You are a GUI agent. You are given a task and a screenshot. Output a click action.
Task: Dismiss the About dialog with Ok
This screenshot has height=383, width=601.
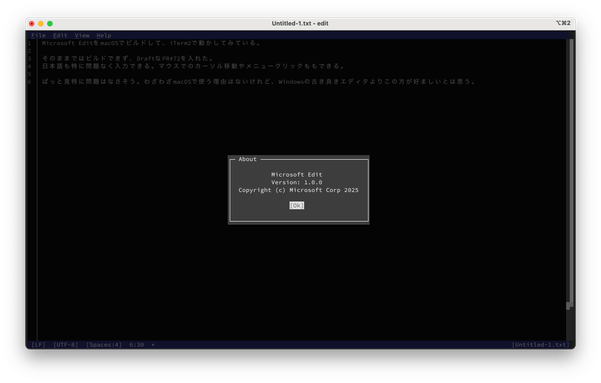point(297,205)
